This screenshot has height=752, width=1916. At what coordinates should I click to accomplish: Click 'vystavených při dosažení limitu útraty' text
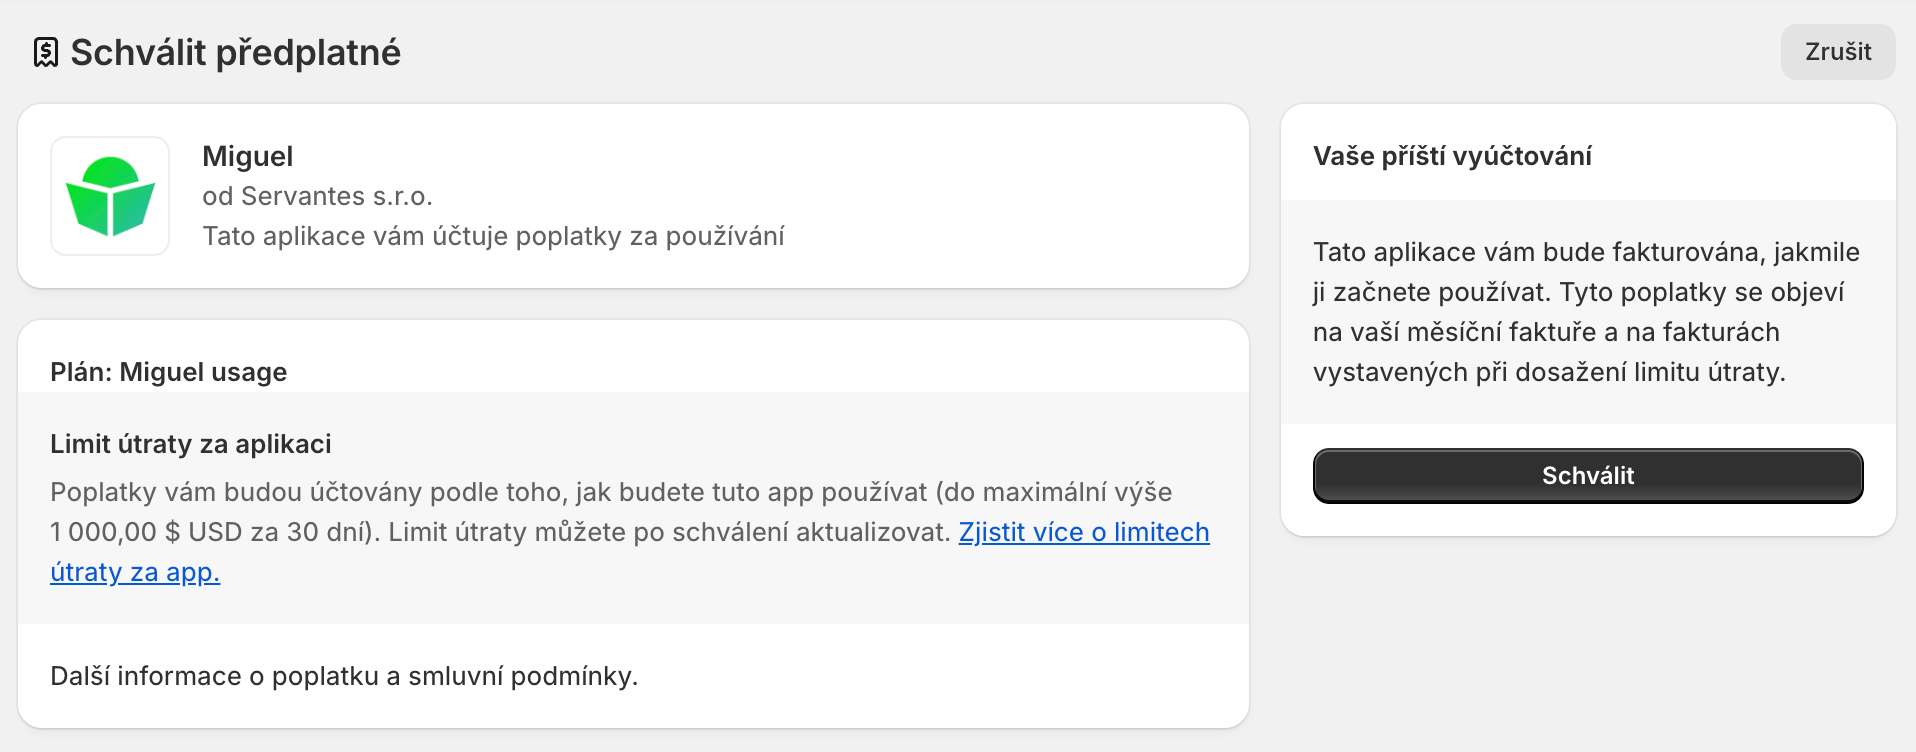1548,372
